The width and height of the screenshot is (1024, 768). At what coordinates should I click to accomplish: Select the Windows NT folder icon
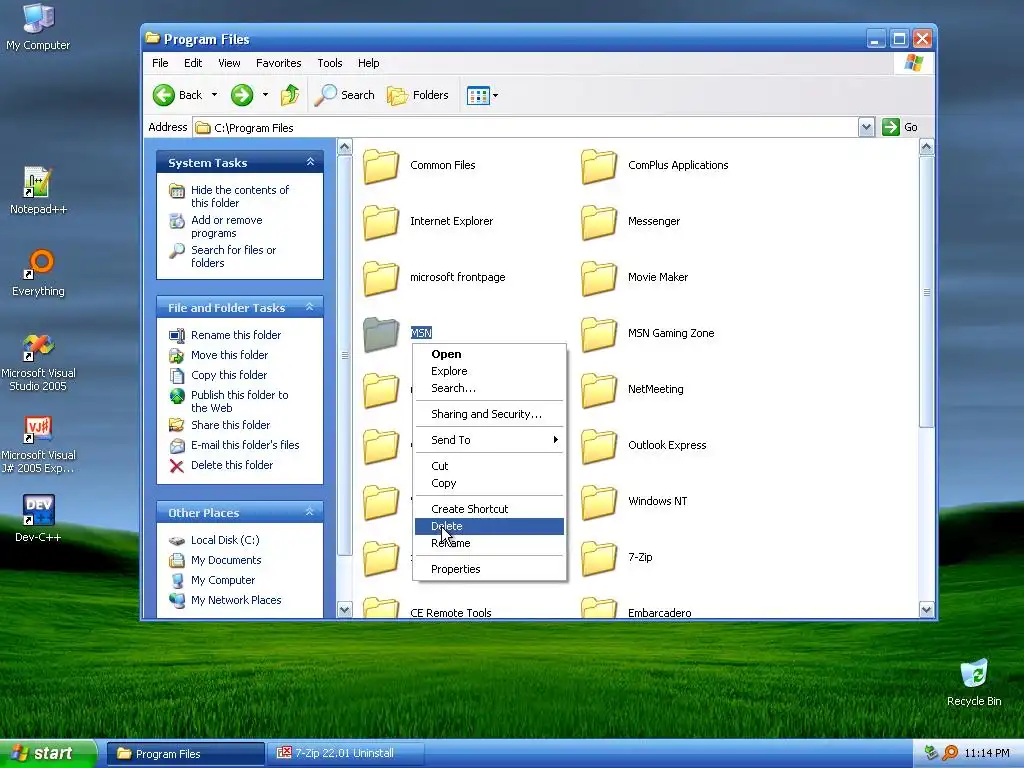click(x=599, y=502)
